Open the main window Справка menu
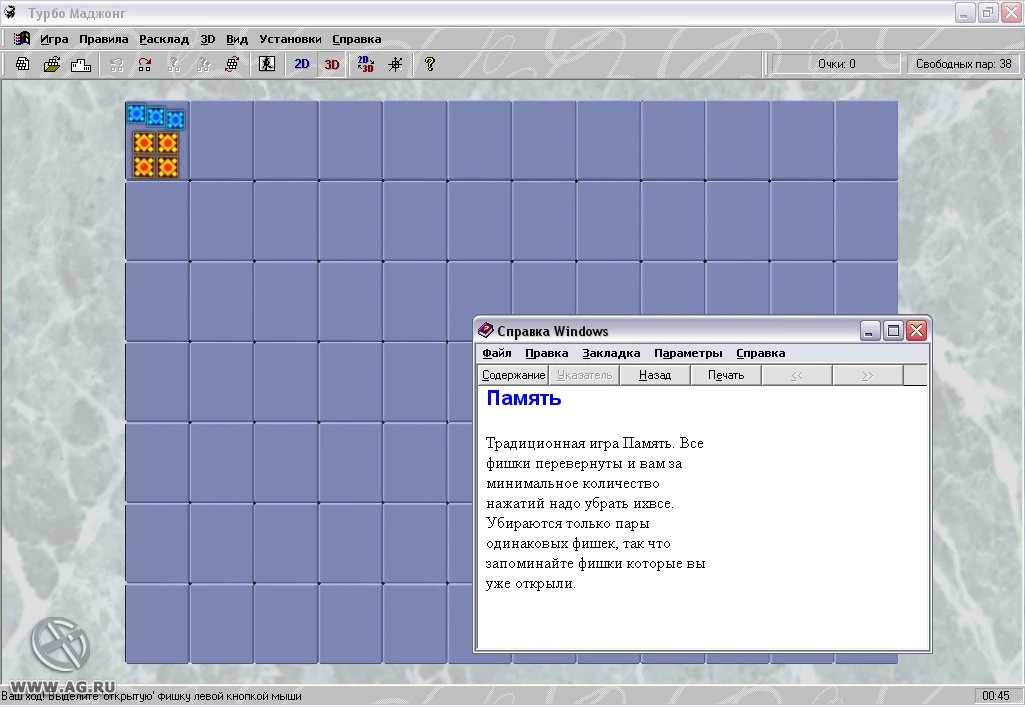 [x=356, y=39]
